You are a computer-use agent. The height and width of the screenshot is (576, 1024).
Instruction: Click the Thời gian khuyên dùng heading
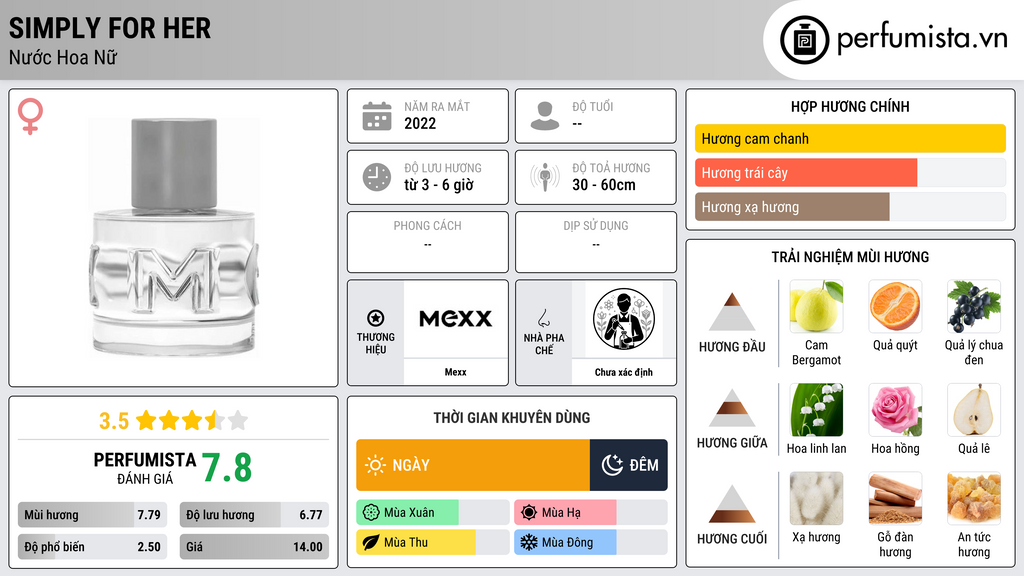512,417
